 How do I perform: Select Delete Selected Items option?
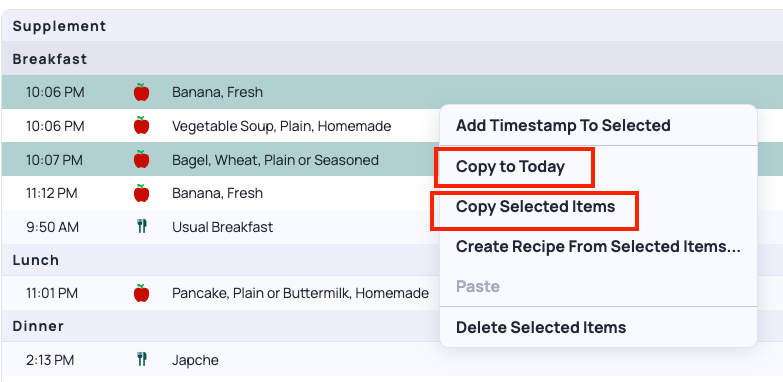541,328
